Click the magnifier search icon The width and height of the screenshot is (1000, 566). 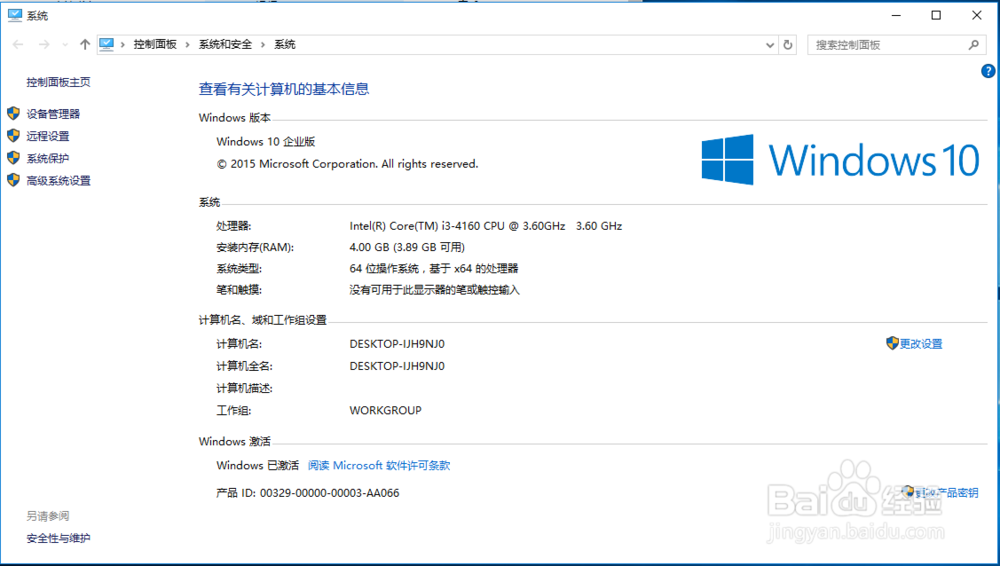pos(973,45)
